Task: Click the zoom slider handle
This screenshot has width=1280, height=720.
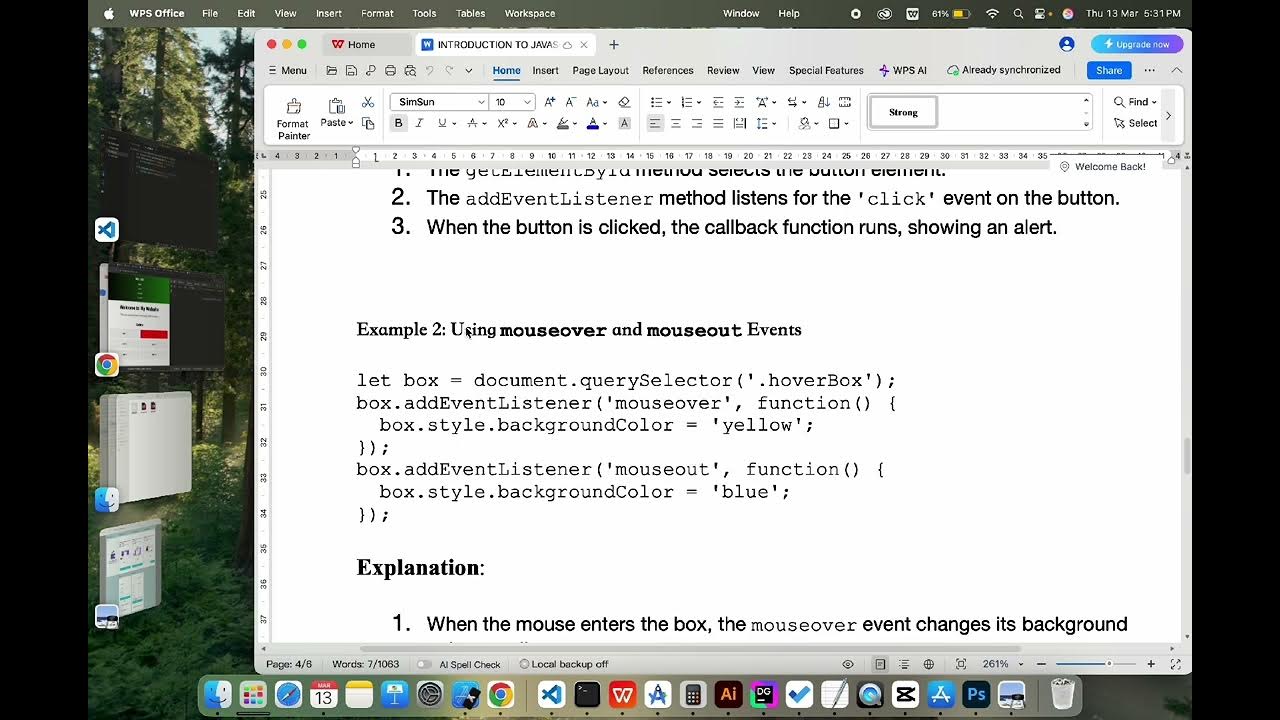Action: coord(1108,664)
